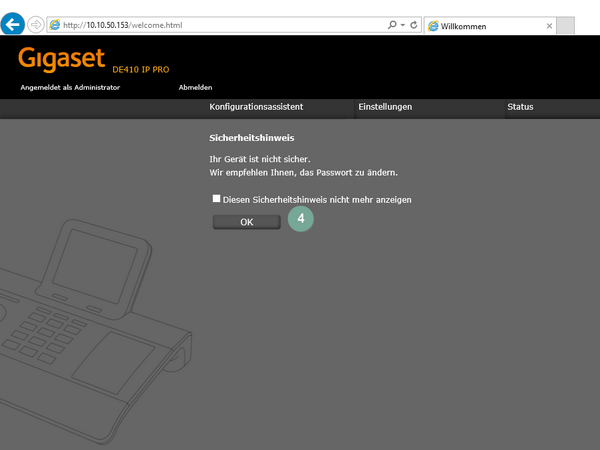Open the Einstellungen menu
The width and height of the screenshot is (600, 450).
(x=385, y=107)
